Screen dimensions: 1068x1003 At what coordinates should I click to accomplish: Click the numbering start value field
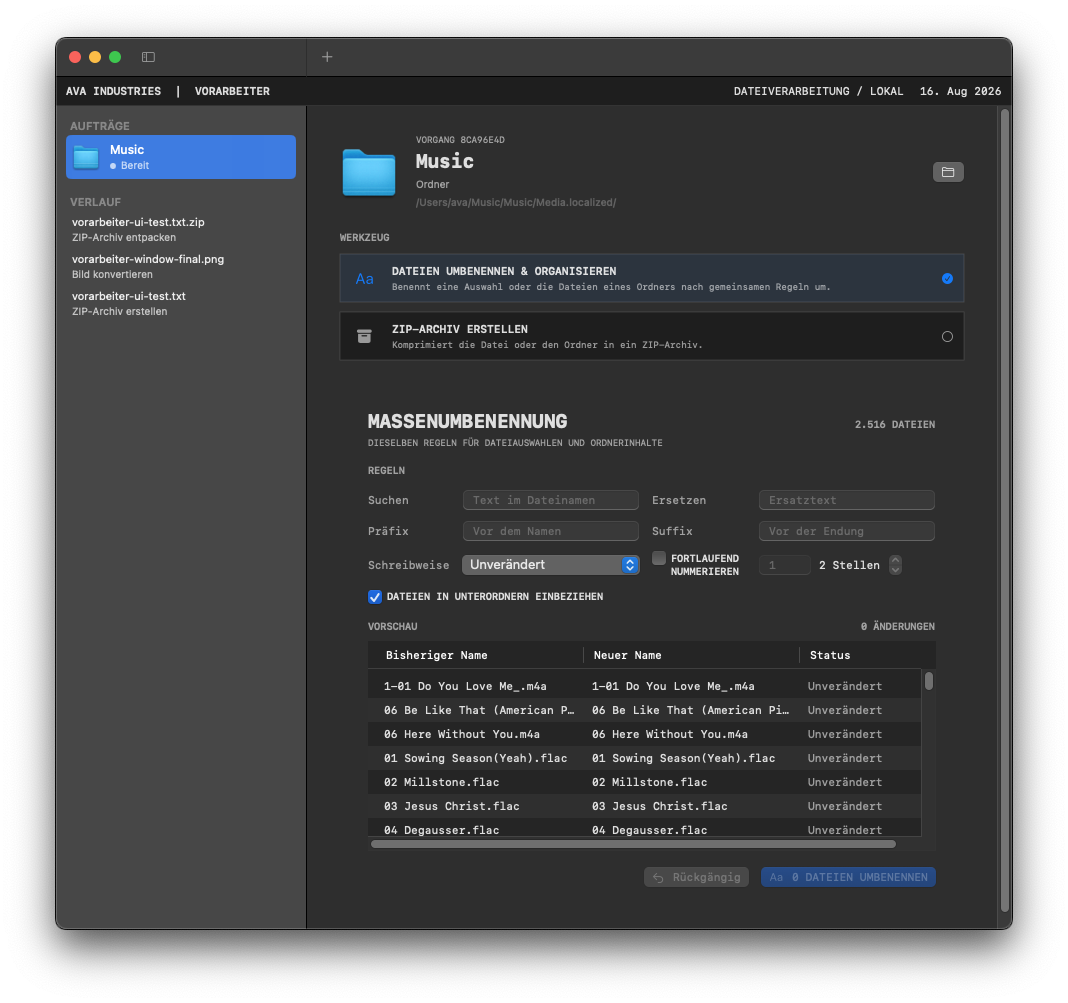[x=785, y=565]
